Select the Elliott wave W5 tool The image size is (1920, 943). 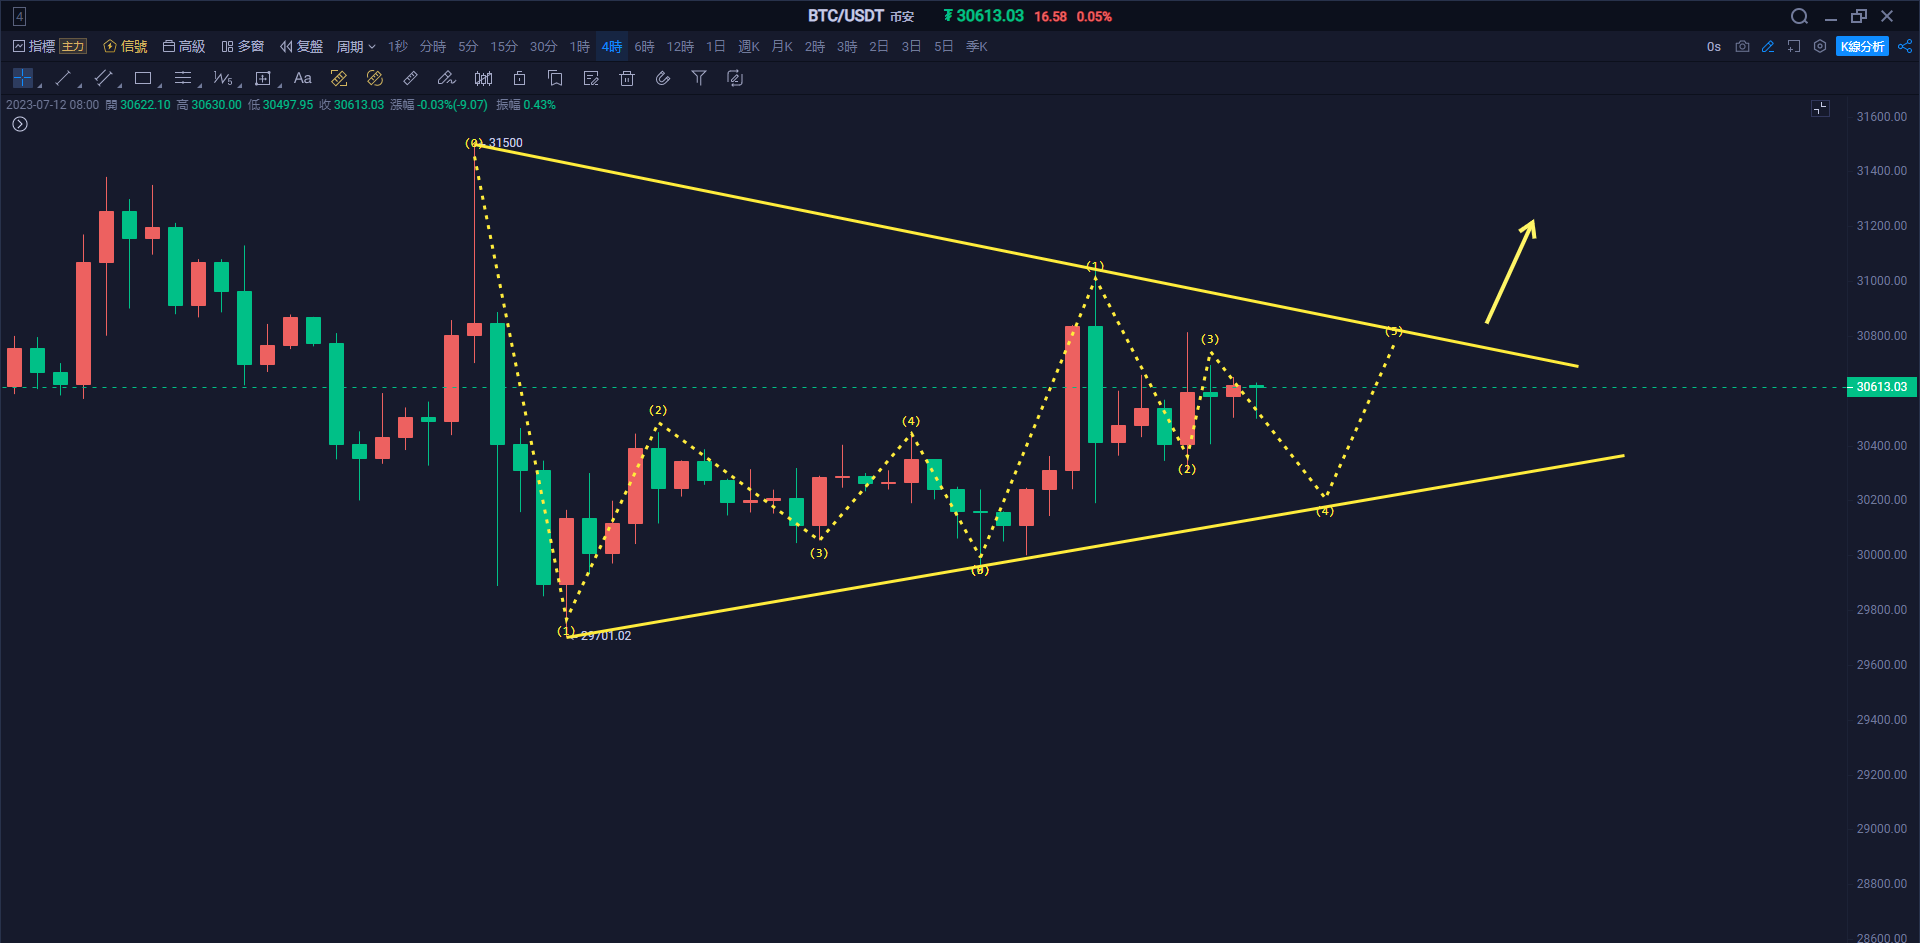[223, 78]
